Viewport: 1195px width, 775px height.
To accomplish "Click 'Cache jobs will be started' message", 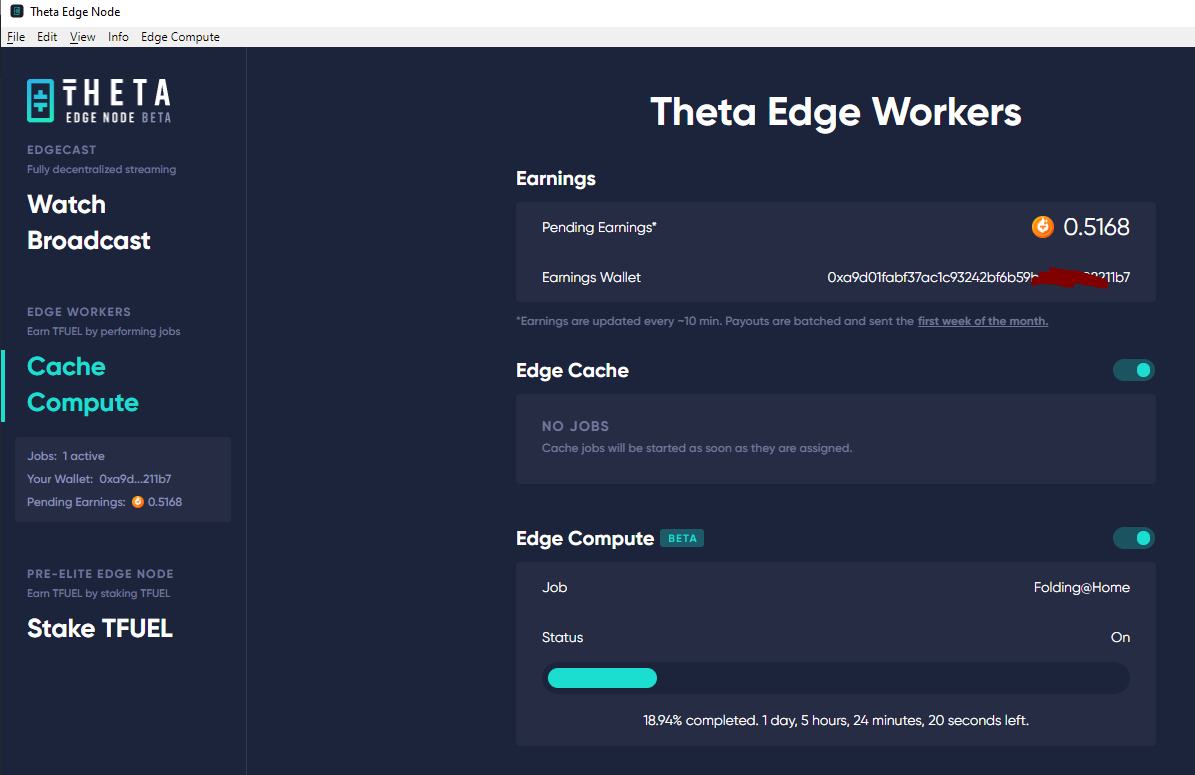I will [x=697, y=448].
